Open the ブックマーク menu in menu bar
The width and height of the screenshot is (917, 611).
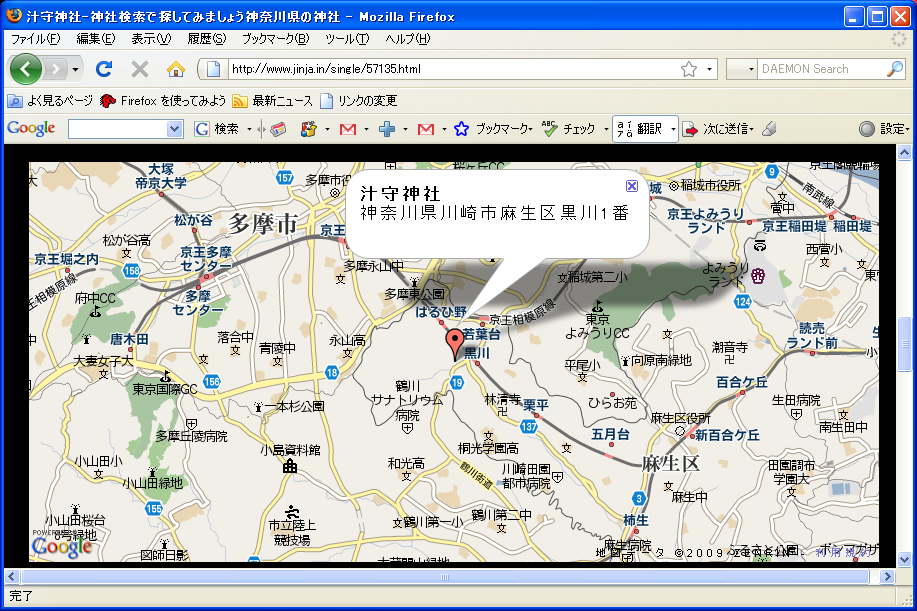[275, 39]
